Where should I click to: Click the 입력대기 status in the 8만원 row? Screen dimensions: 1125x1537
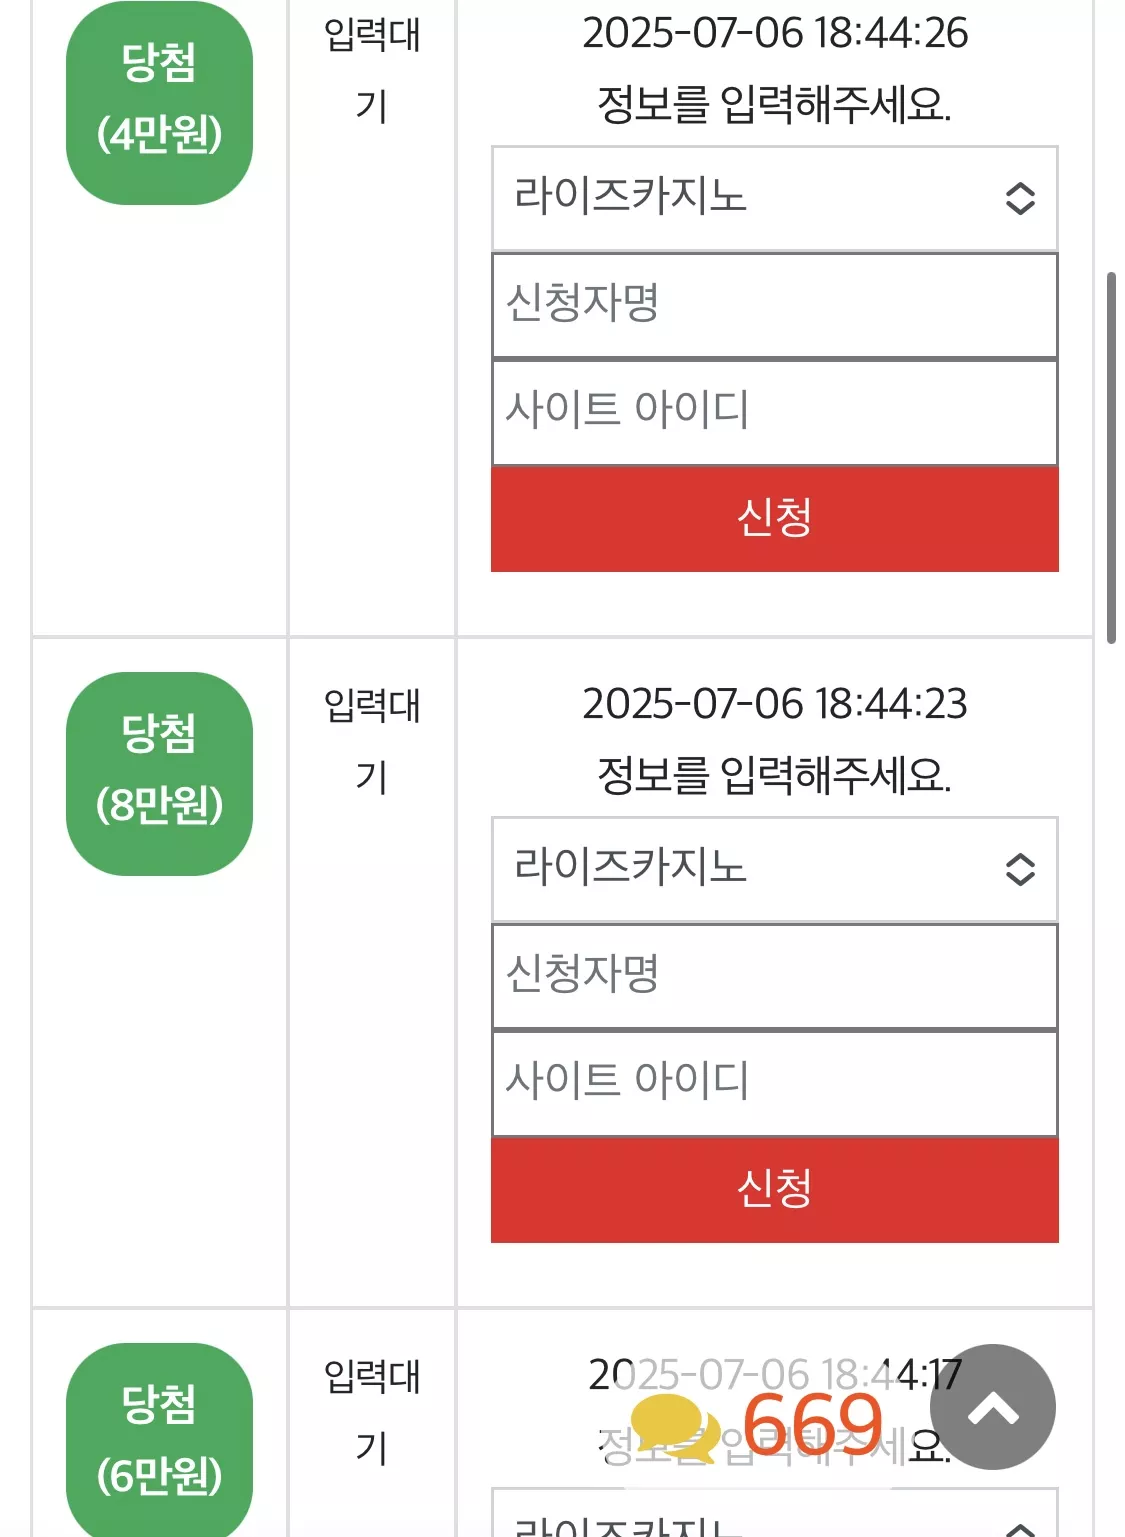click(x=372, y=741)
